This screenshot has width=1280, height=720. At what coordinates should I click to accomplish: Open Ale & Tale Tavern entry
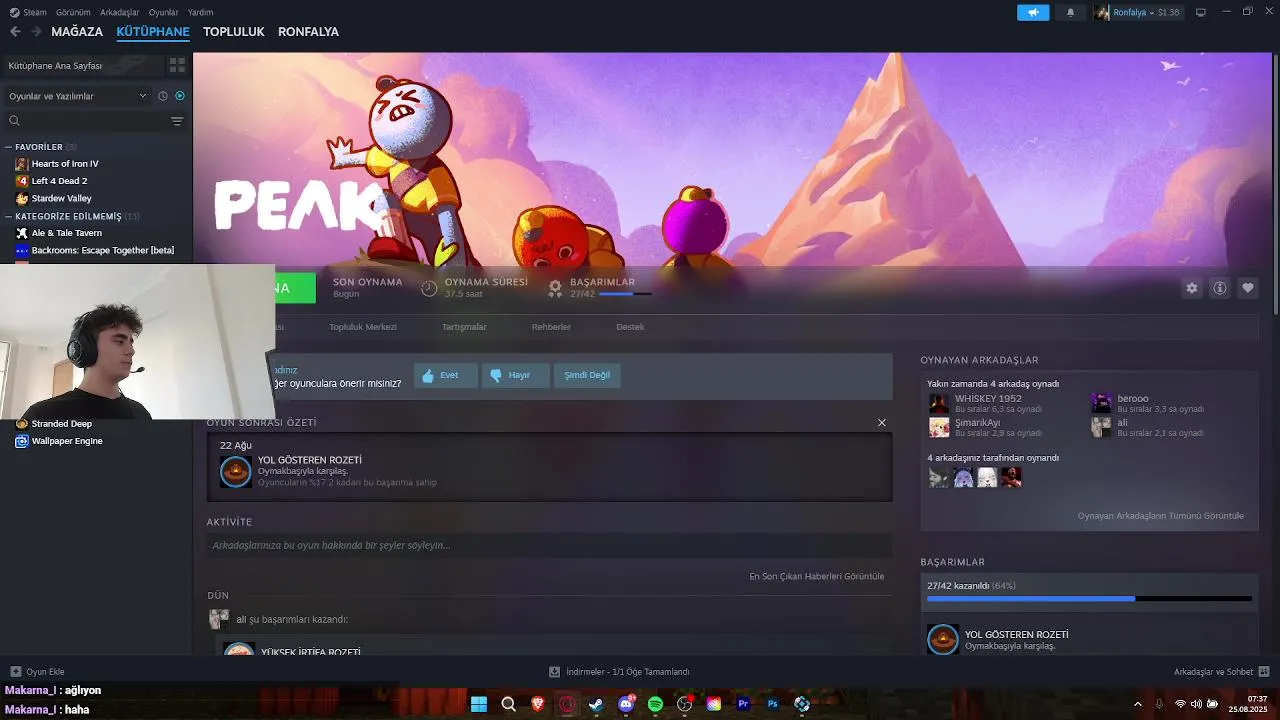pyautogui.click(x=66, y=233)
